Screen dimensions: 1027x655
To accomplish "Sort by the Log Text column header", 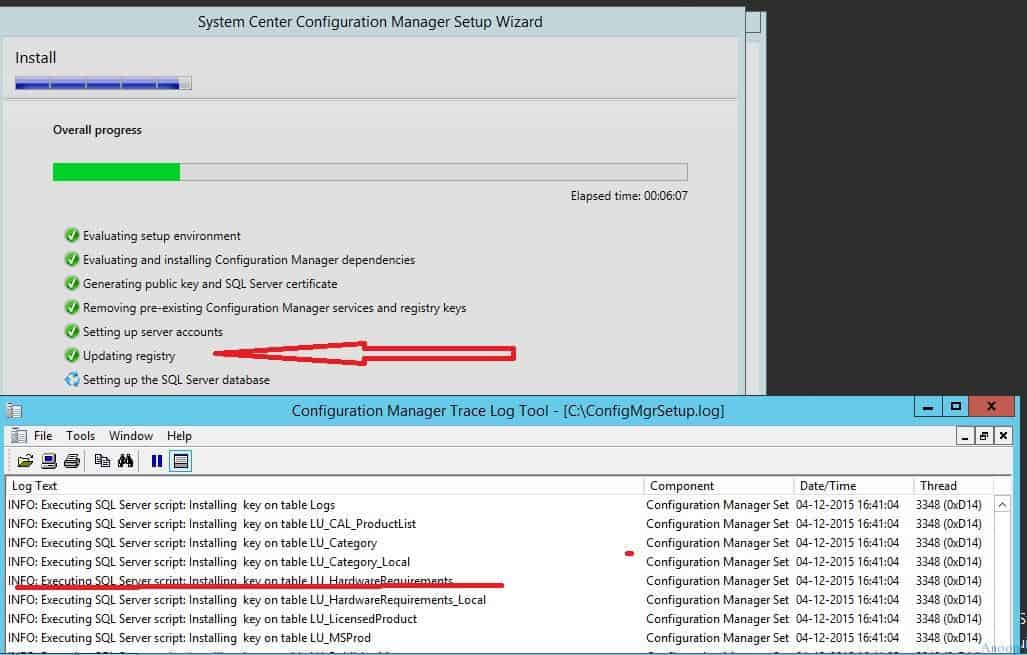I will click(325, 485).
